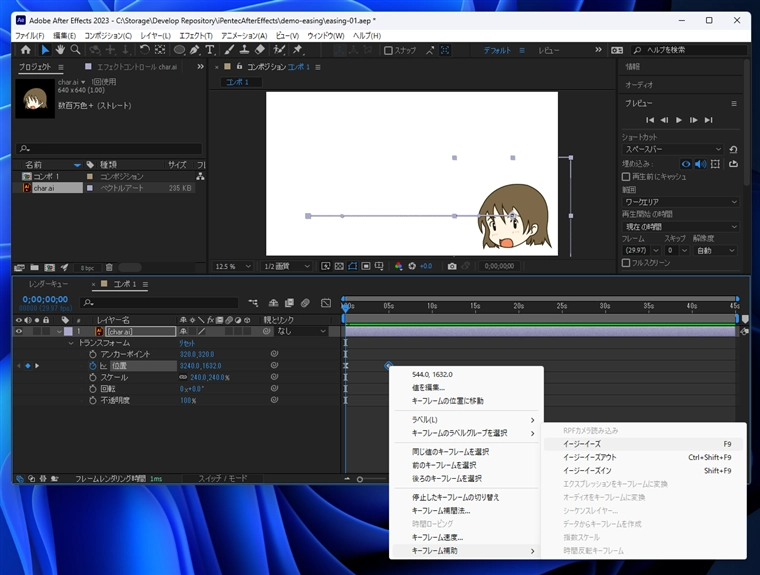Viewport: 760px width, 575px height.
Task: Enable the スナップ checkbox
Action: pos(388,50)
